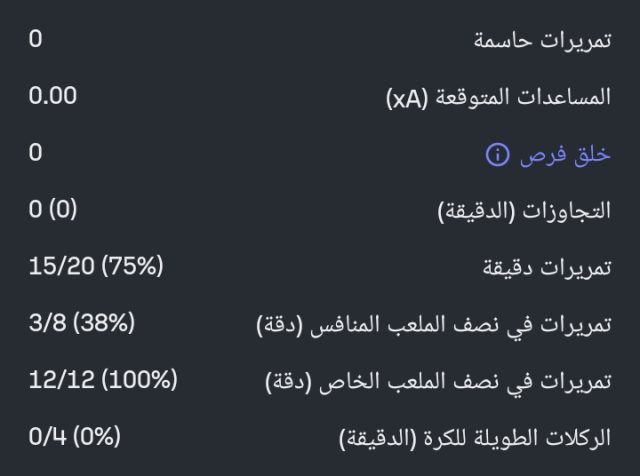Viewport: 640px width, 476px height.
Task: Click the 3/8 opposition half passes fraction
Action: click(x=45, y=326)
